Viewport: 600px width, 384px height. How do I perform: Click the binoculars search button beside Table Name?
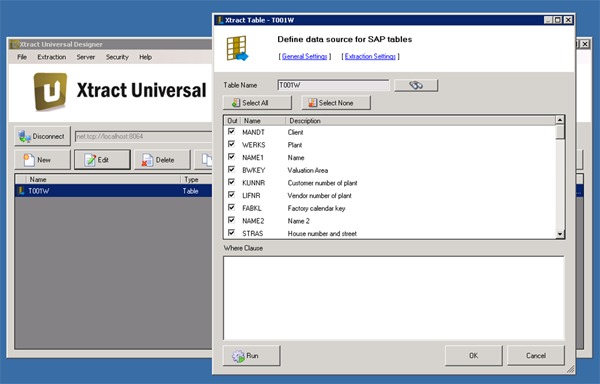(416, 85)
